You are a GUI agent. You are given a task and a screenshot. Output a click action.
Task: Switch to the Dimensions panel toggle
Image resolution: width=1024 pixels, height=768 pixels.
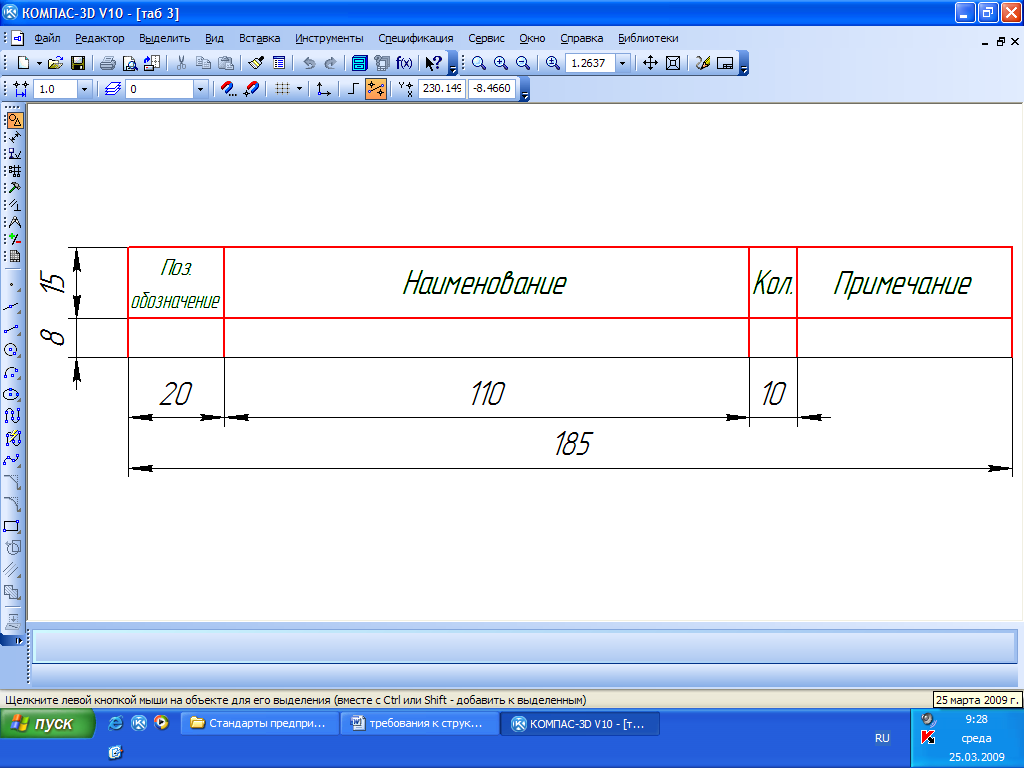[14, 137]
